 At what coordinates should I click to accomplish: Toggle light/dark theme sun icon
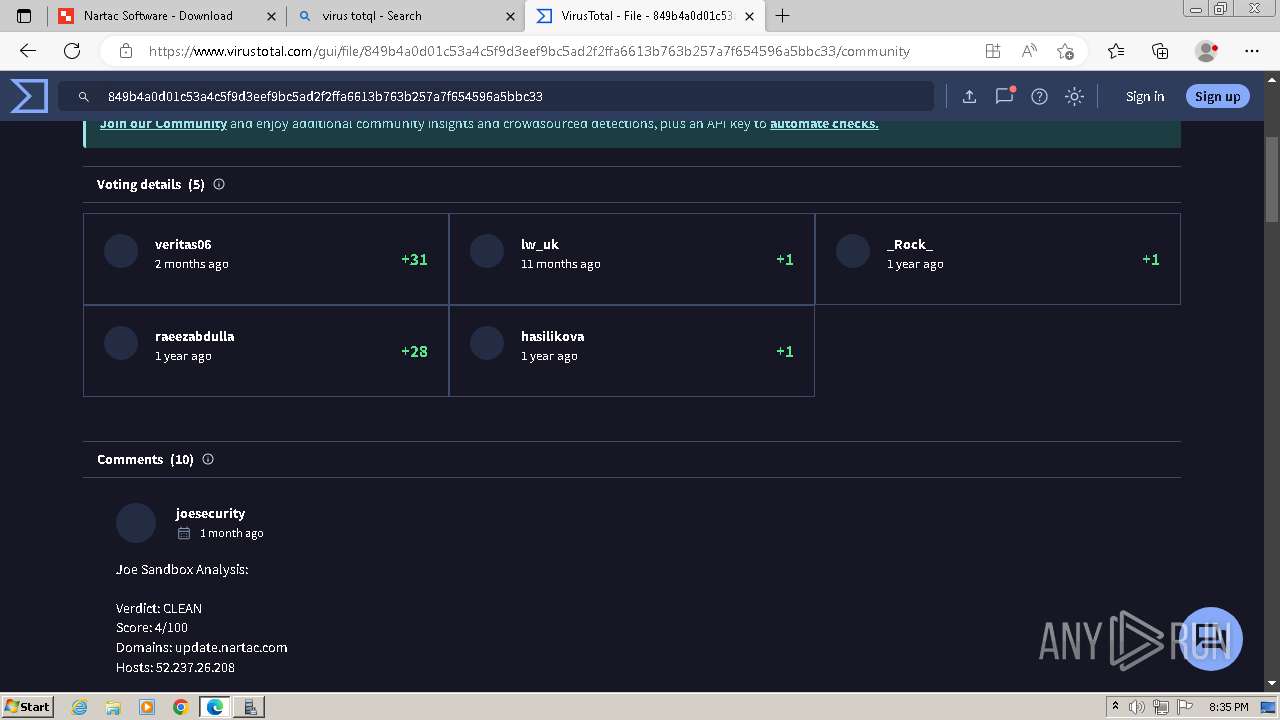[x=1074, y=96]
